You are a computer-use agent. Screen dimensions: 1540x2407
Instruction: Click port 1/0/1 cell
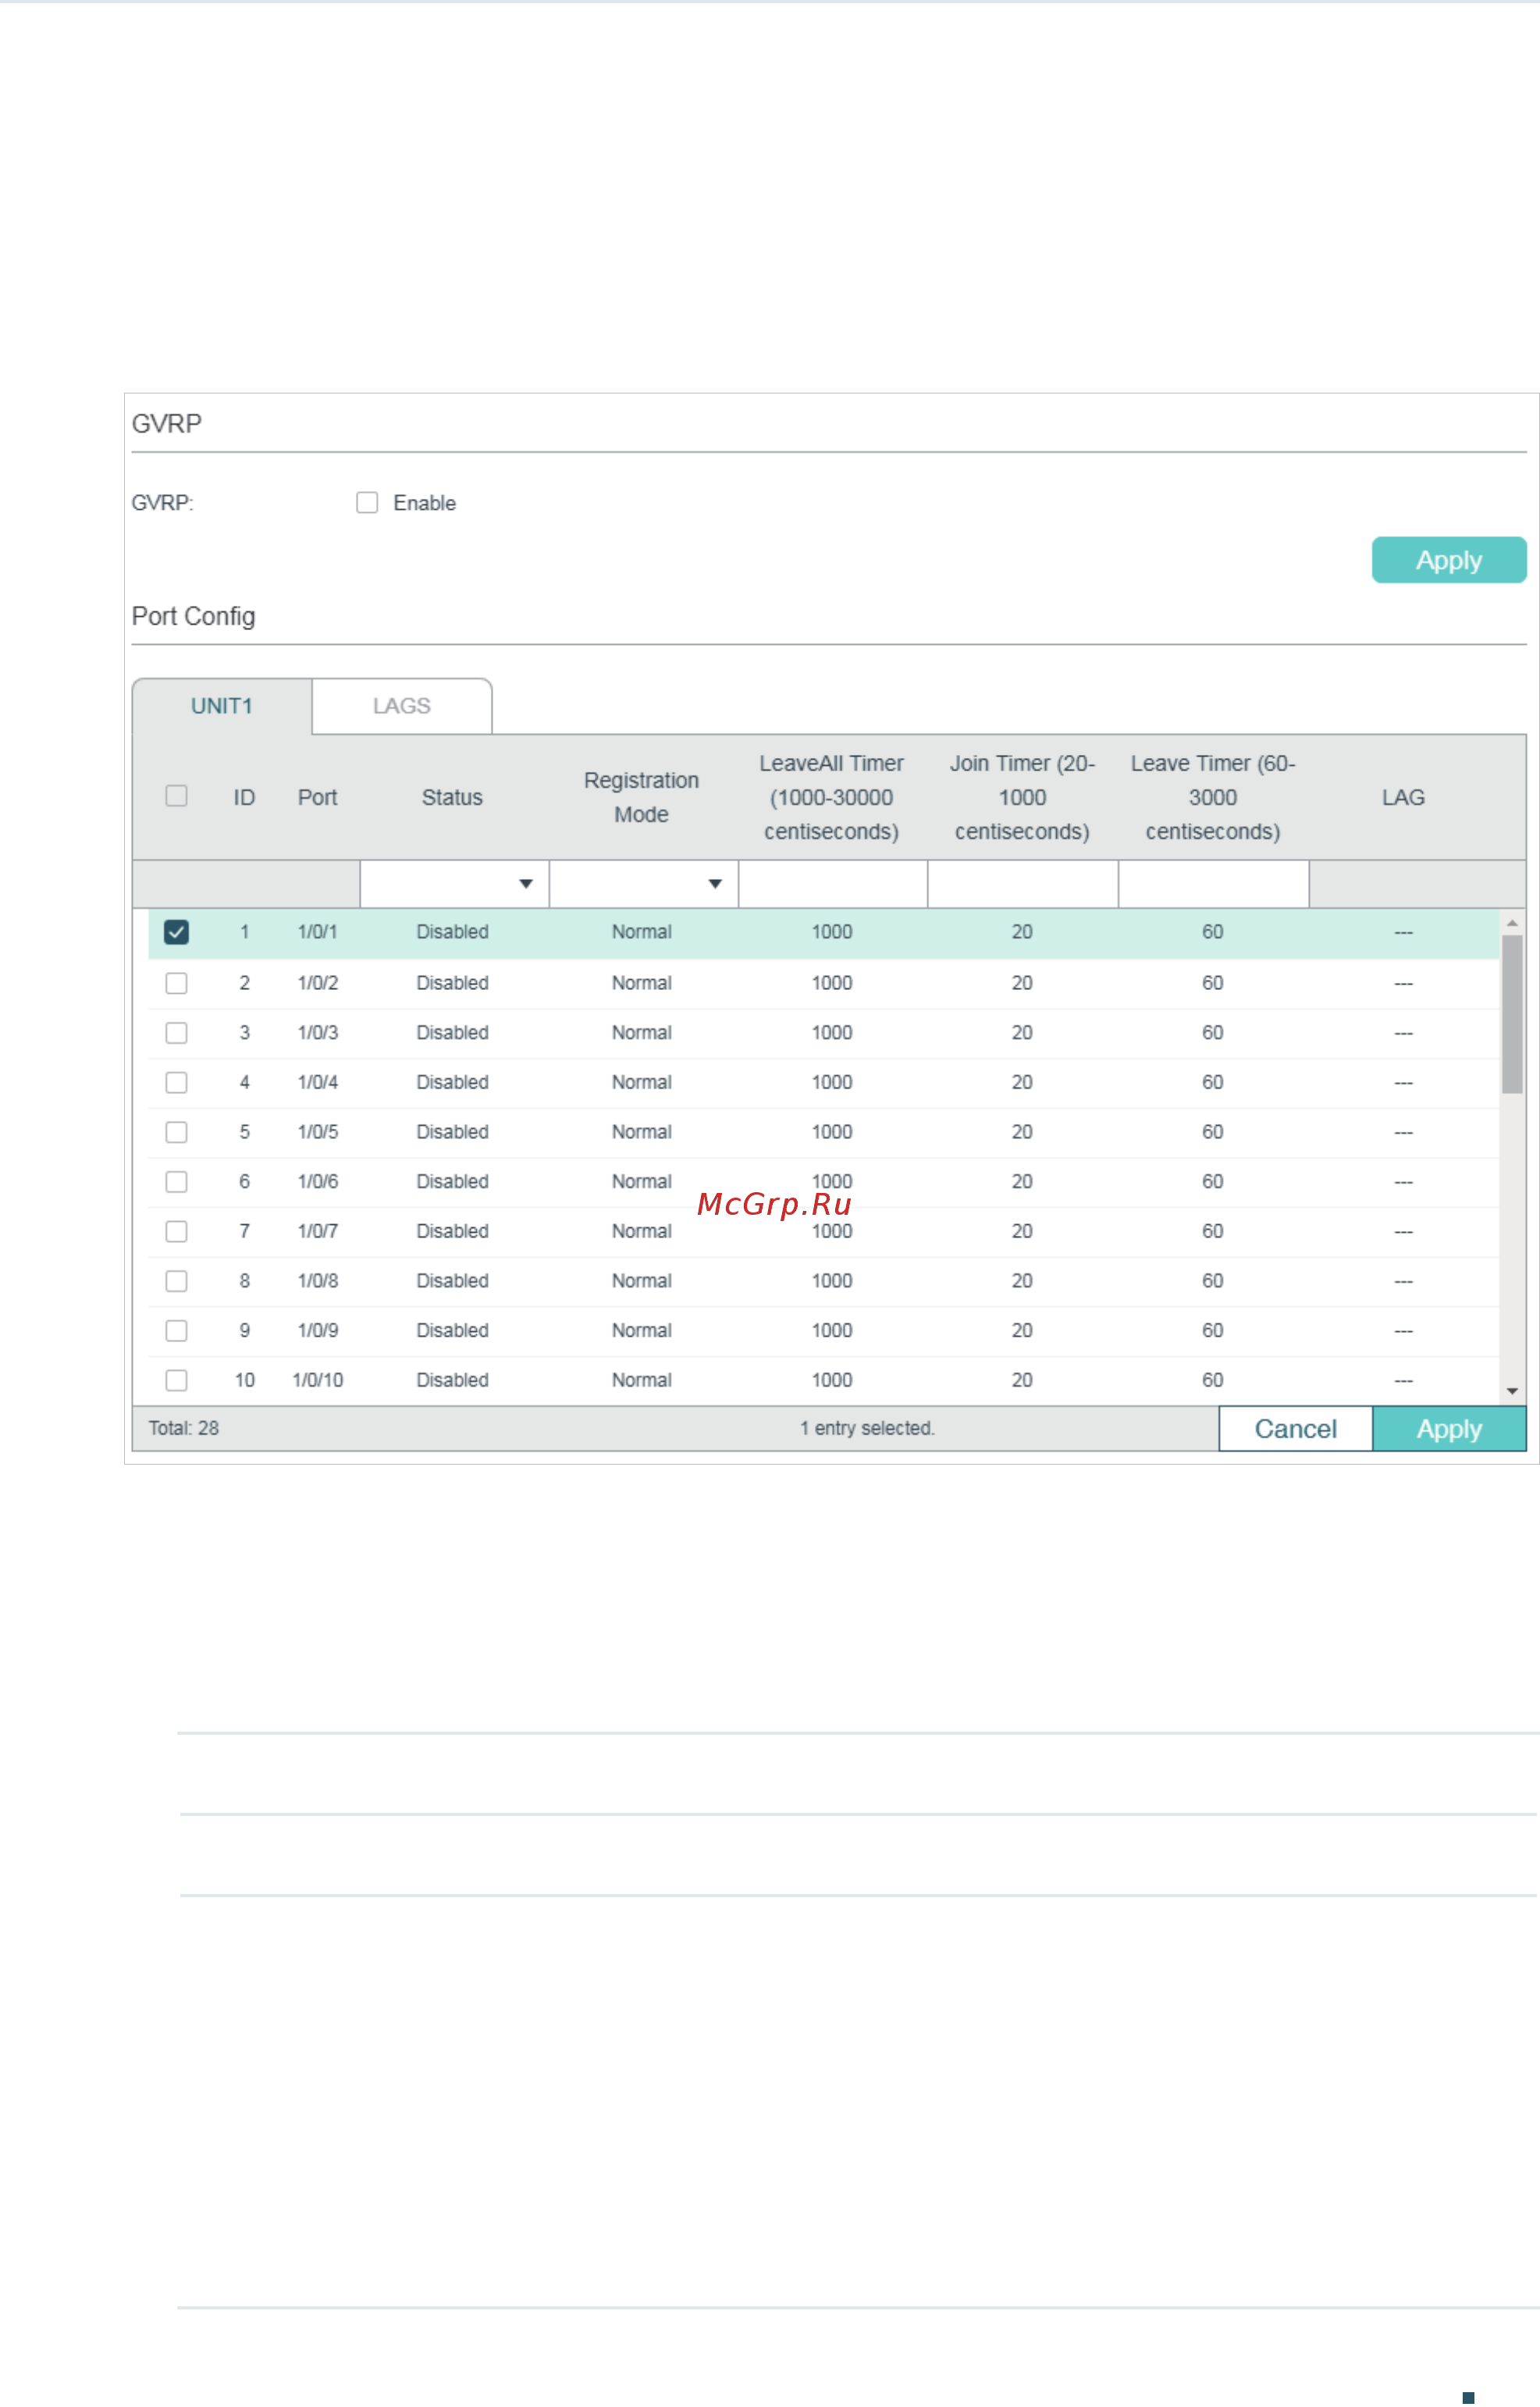317,932
